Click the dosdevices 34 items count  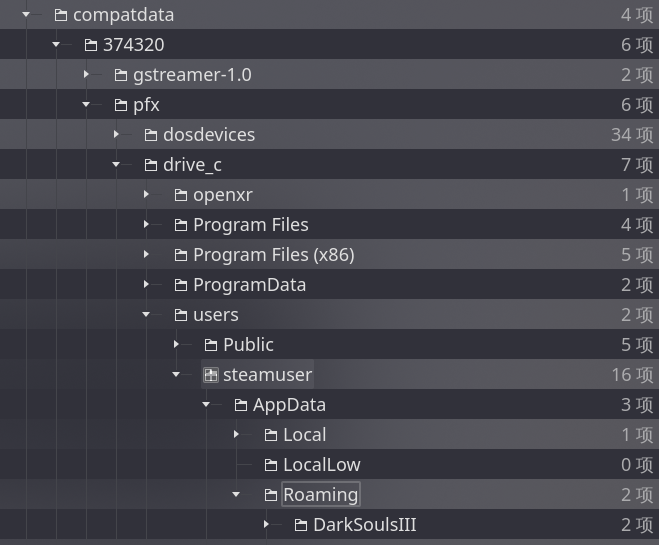[x=632, y=135]
